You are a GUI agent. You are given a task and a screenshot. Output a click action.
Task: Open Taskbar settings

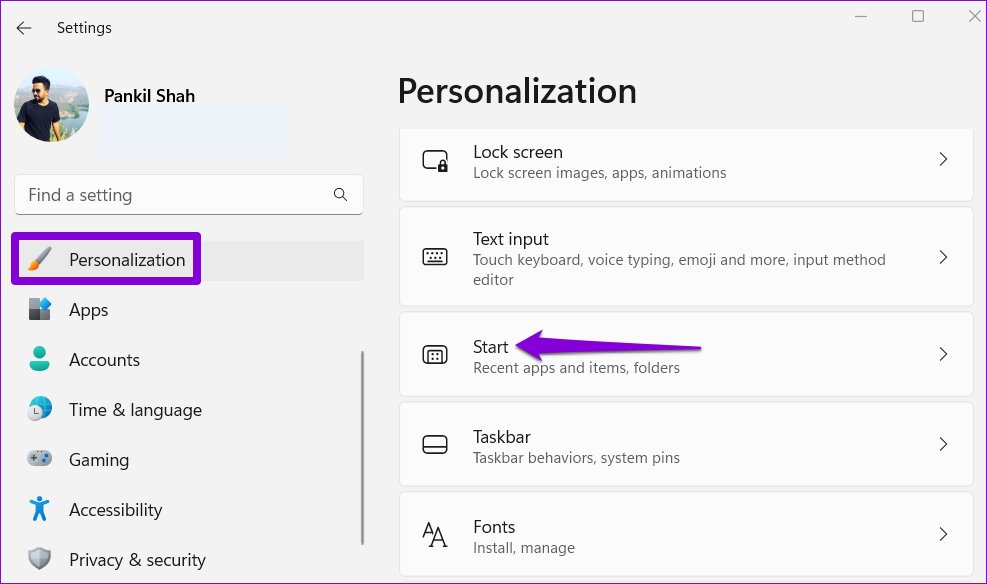tap(686, 444)
